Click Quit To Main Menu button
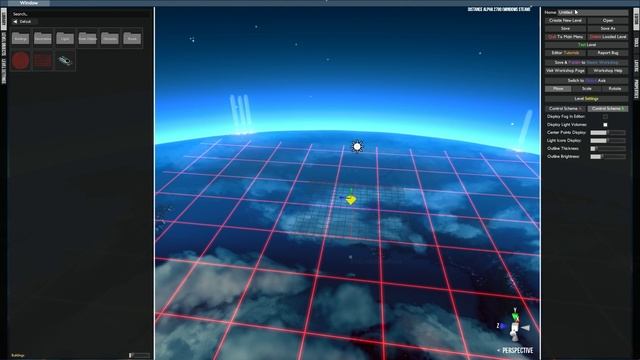The height and width of the screenshot is (360, 640). coord(565,36)
